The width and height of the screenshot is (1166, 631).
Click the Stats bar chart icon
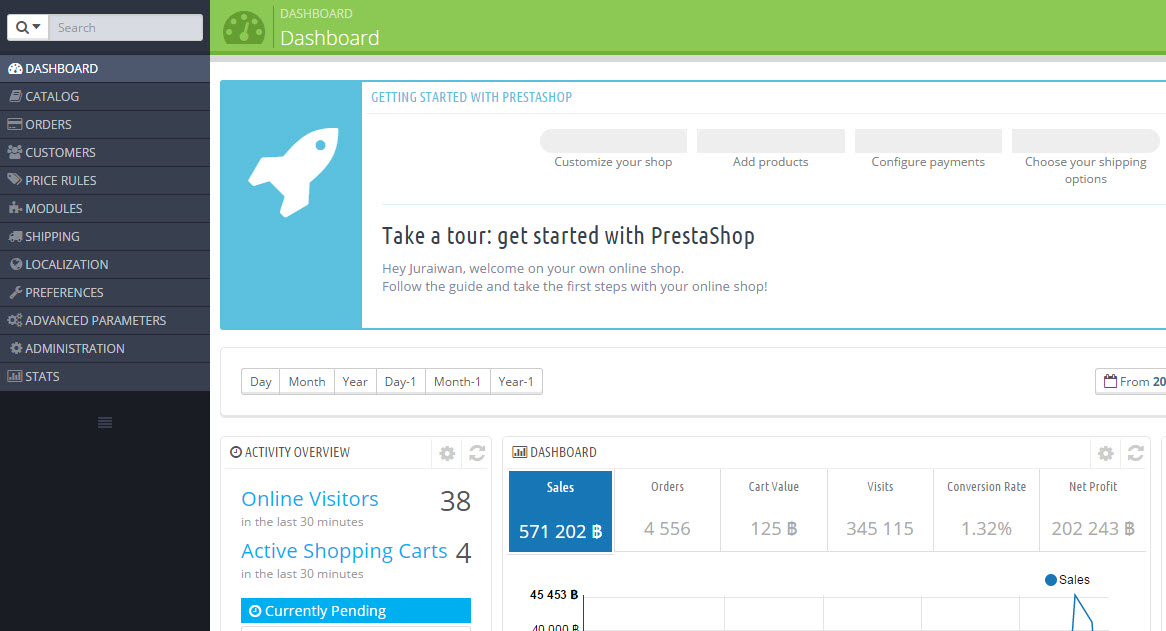(x=14, y=376)
